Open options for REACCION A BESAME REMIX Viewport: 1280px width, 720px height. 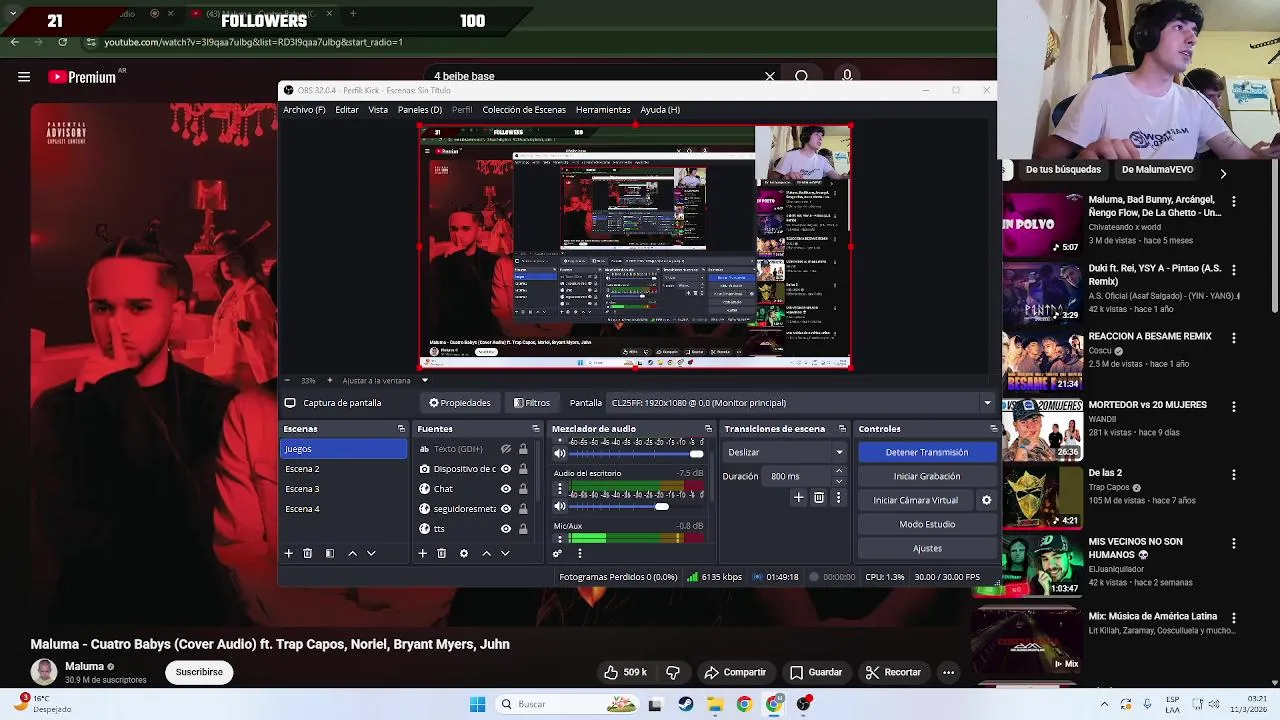tap(1233, 338)
